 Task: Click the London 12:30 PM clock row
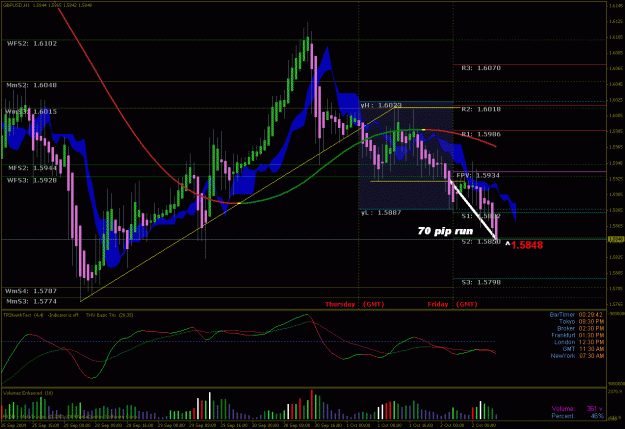579,342
